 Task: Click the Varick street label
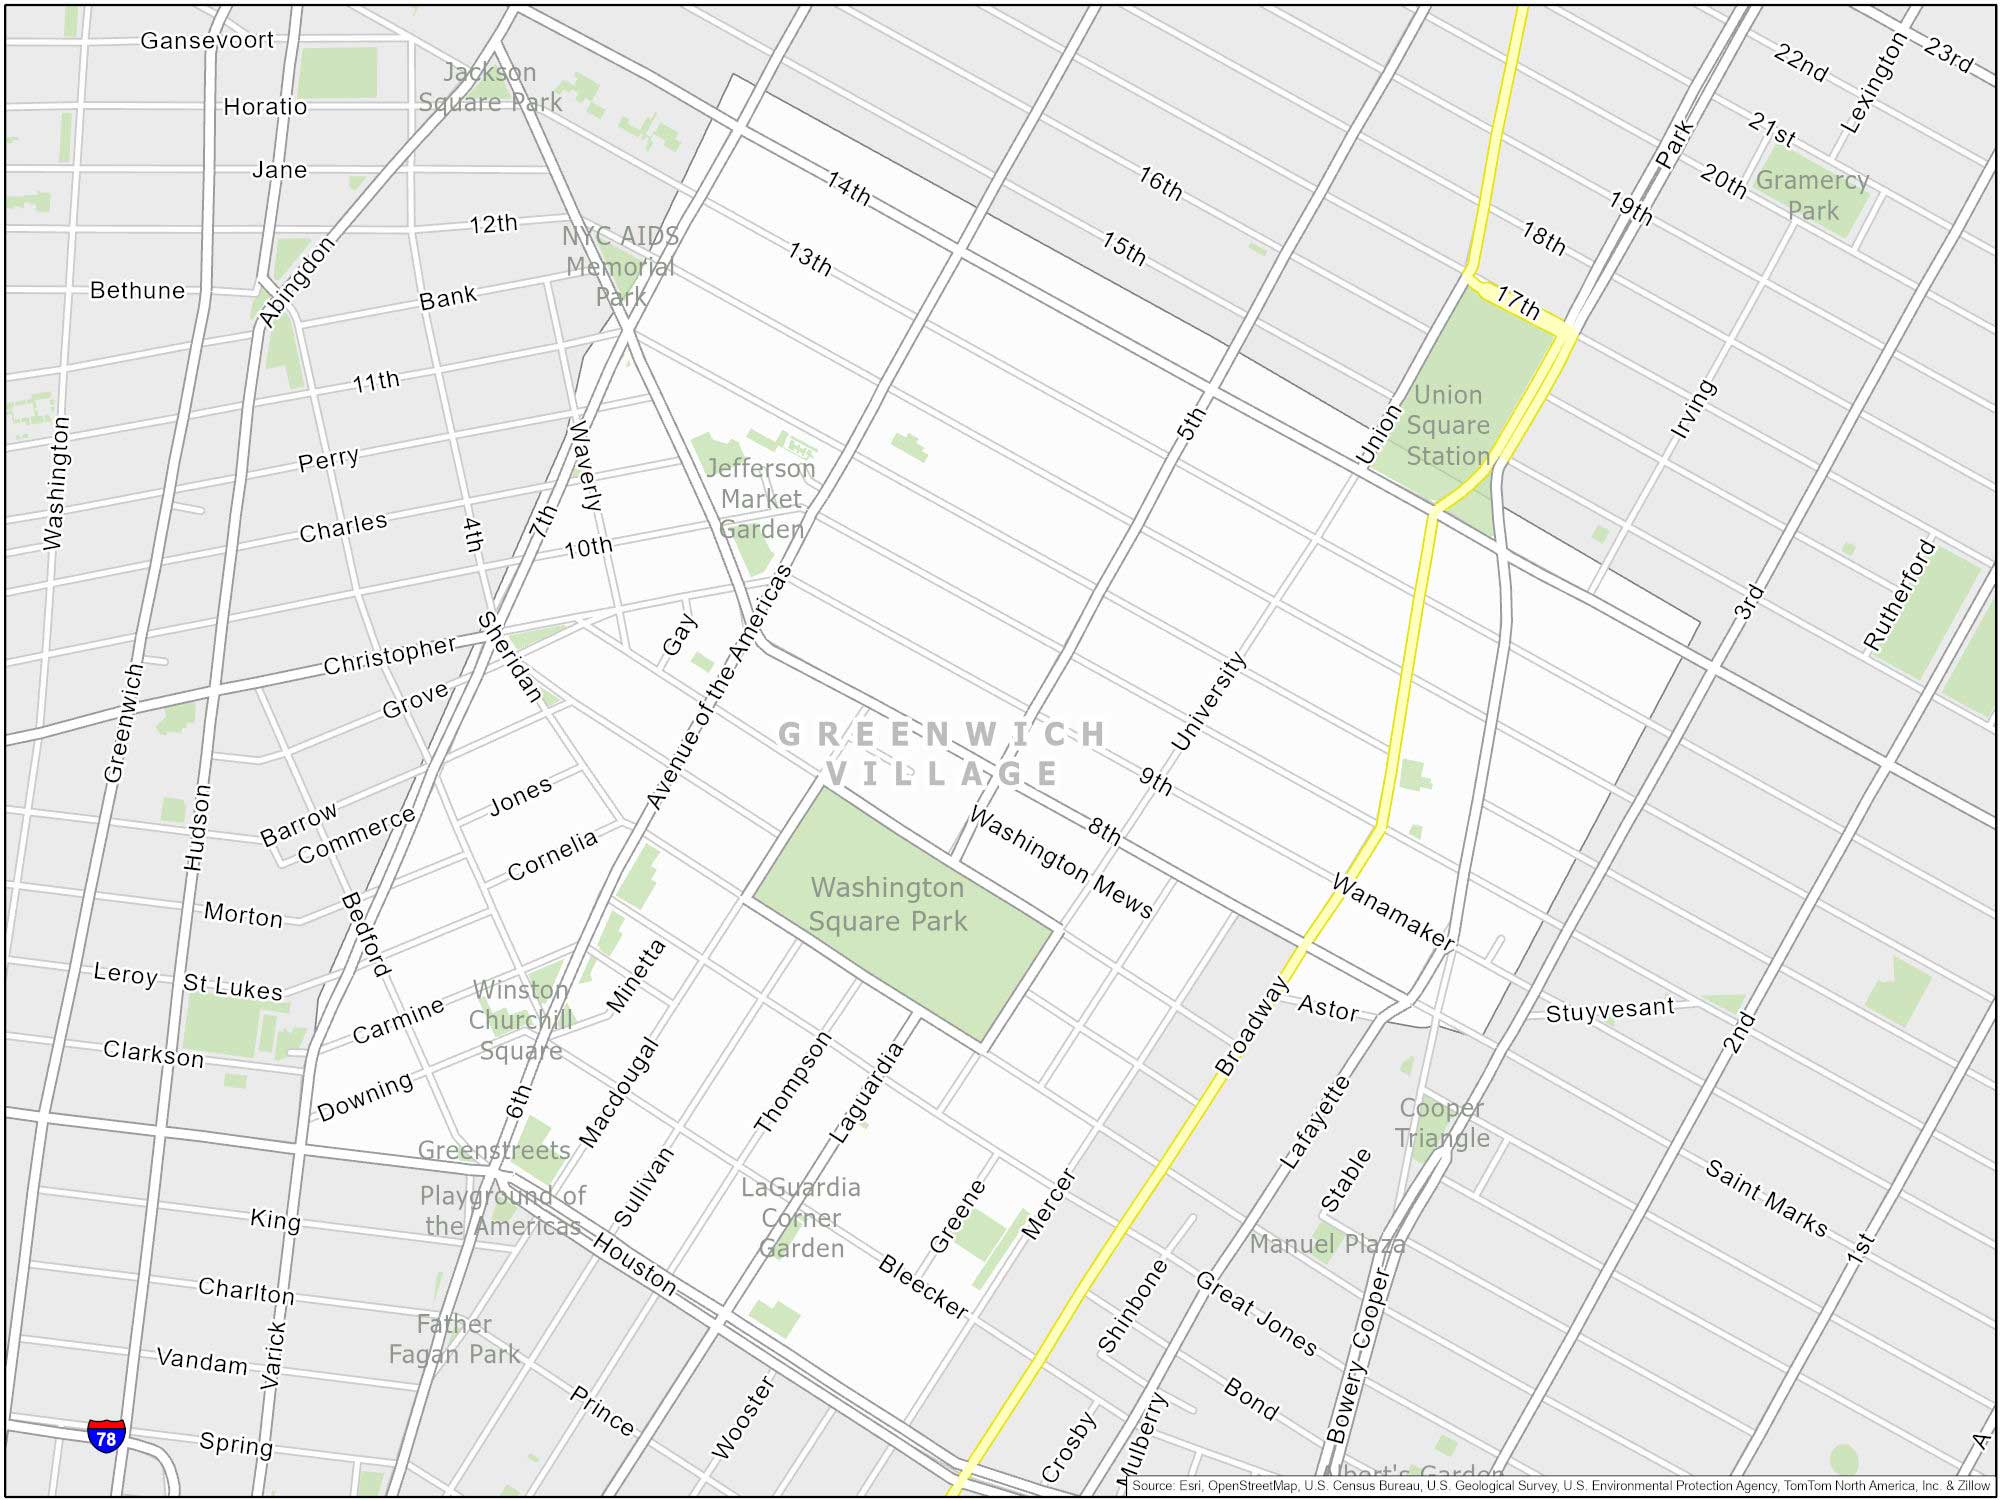[273, 1355]
